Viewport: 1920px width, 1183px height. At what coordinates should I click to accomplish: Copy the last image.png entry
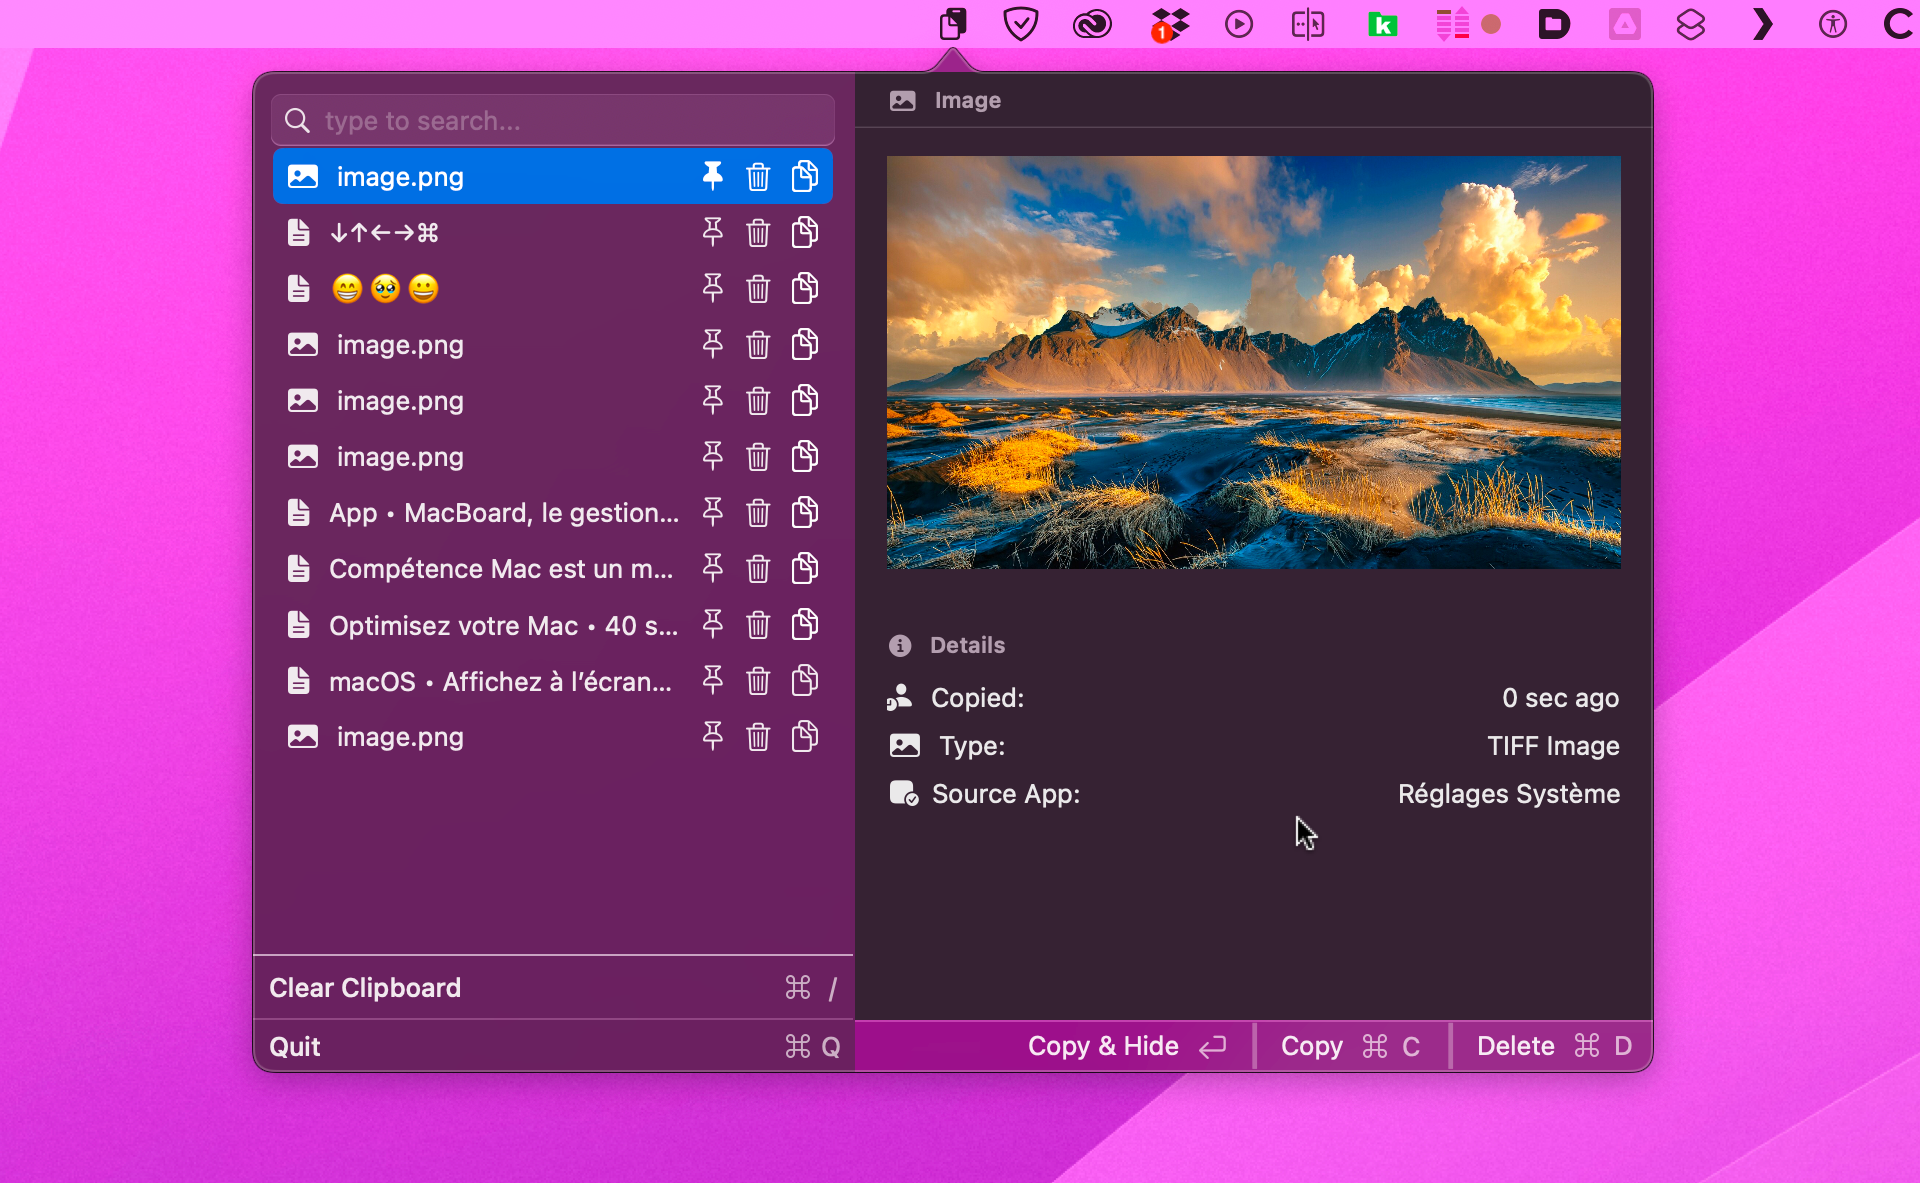805,737
